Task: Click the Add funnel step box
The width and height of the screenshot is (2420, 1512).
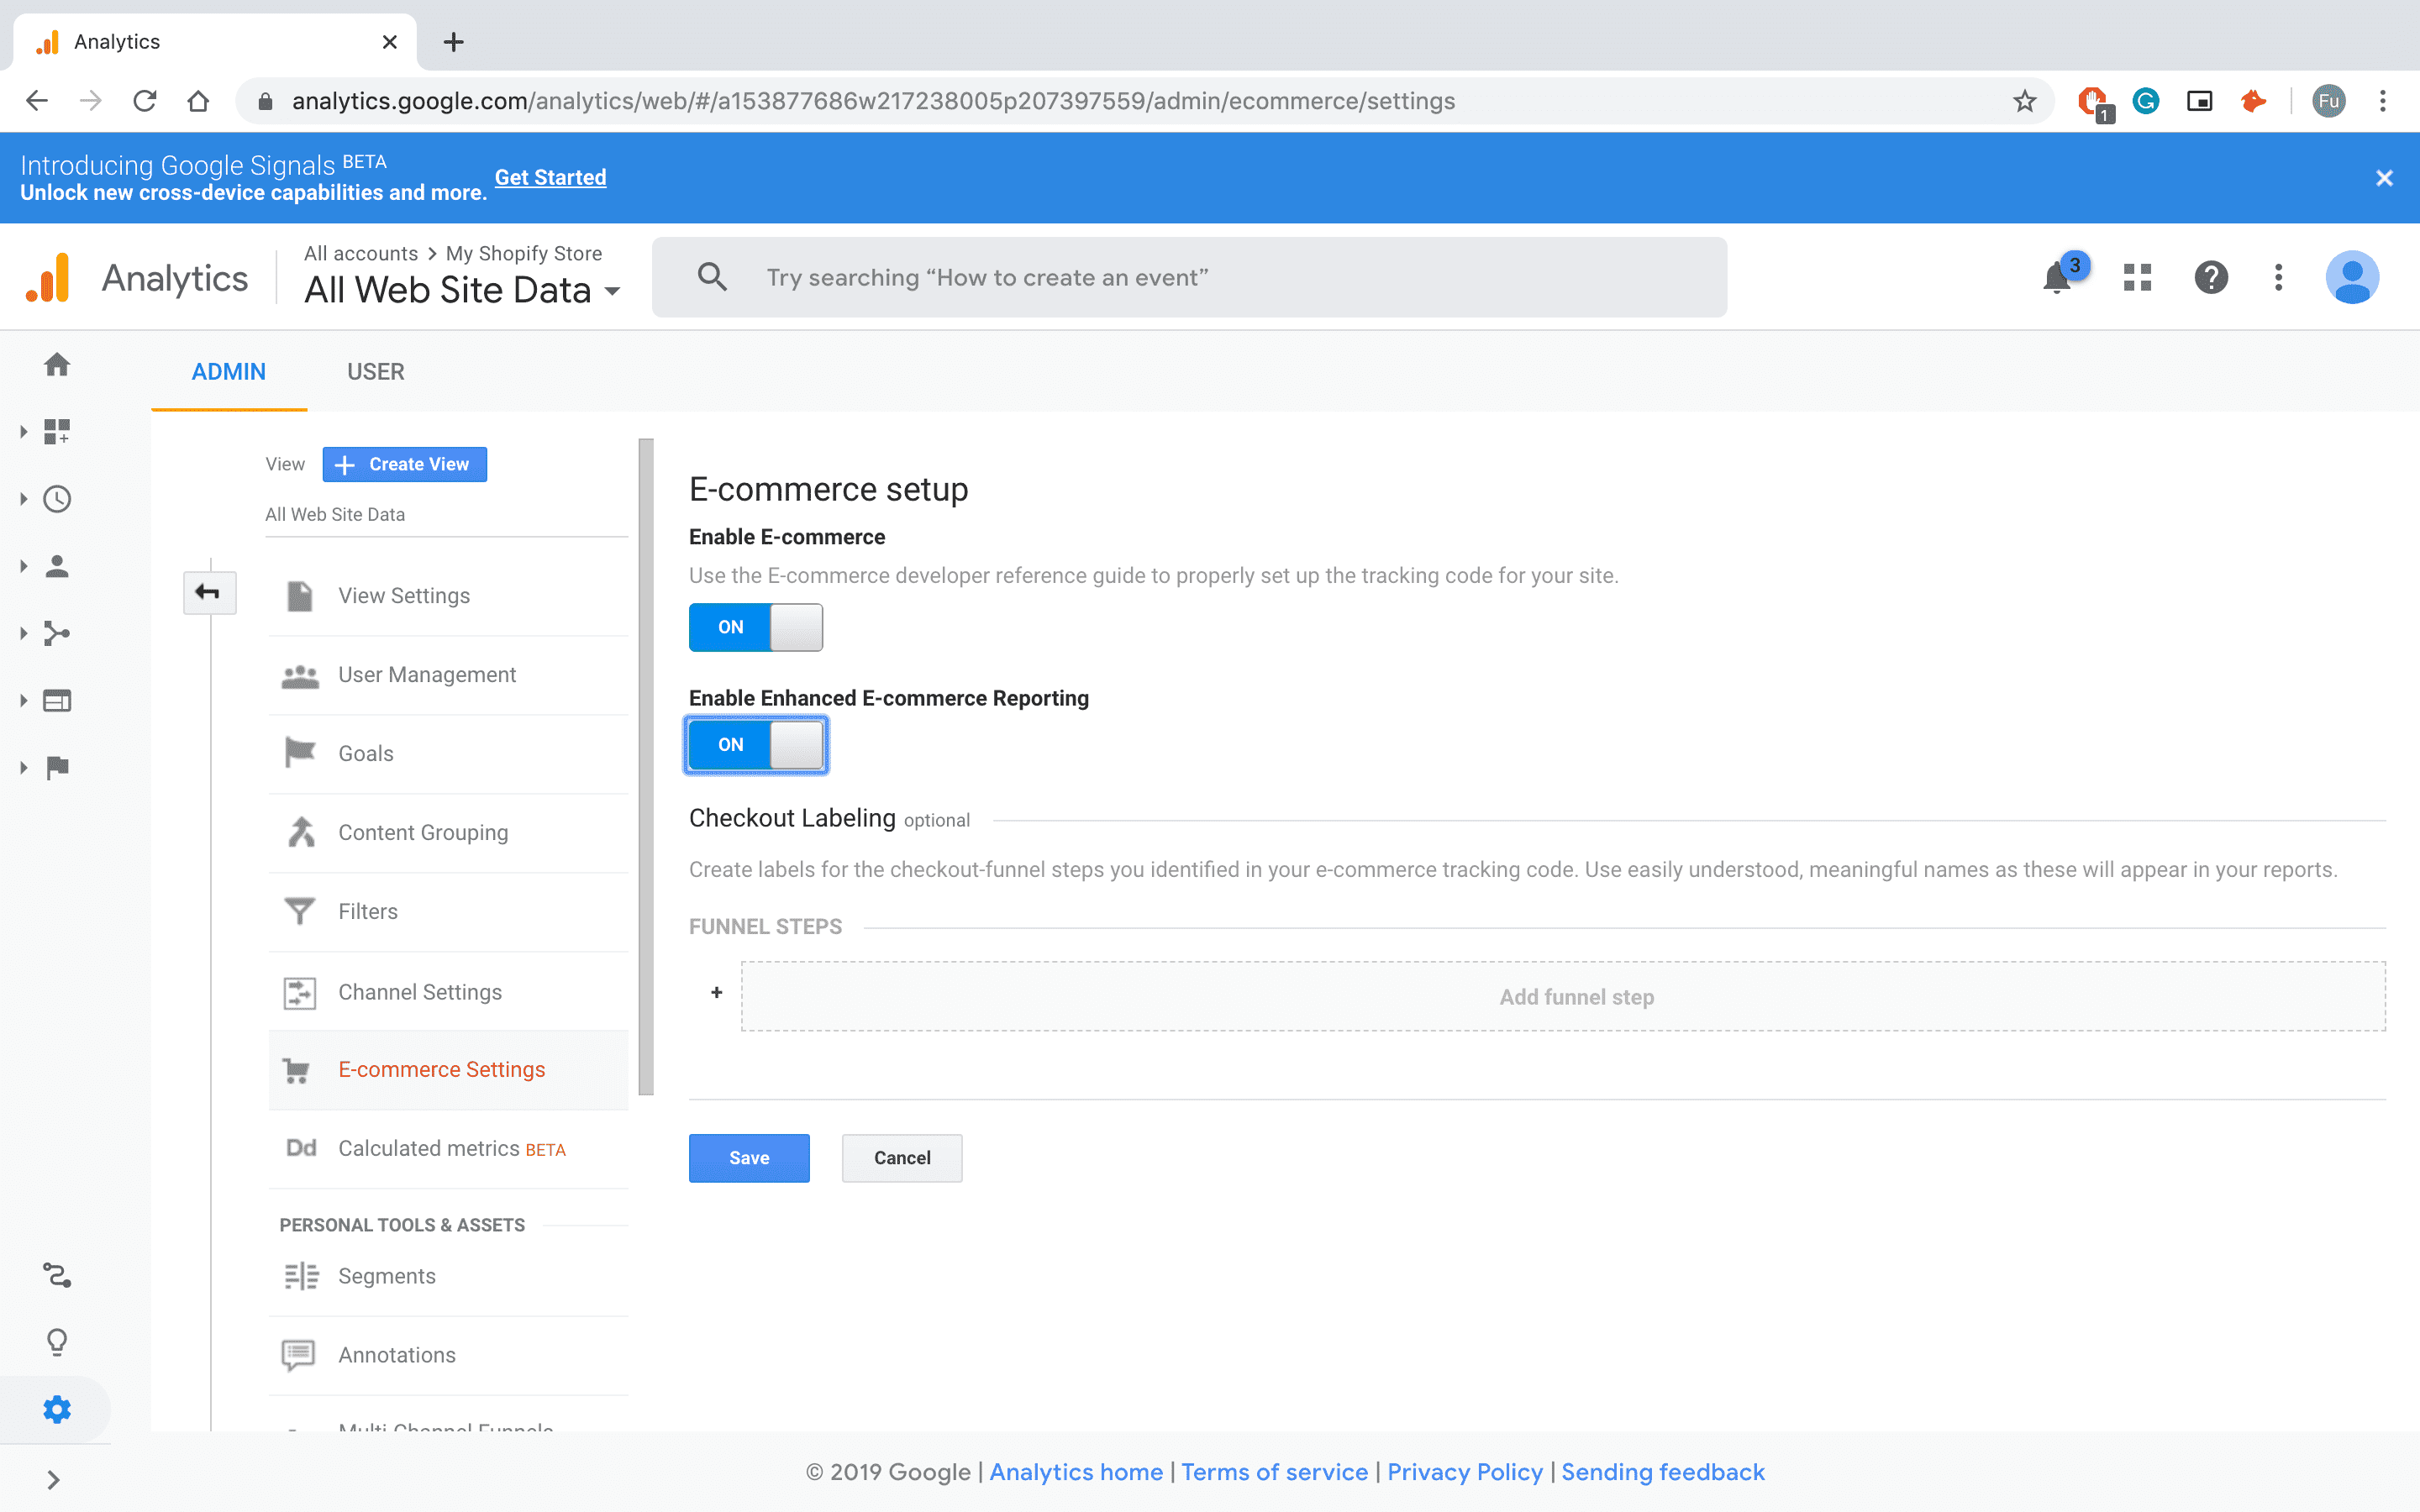Action: pyautogui.click(x=1563, y=996)
